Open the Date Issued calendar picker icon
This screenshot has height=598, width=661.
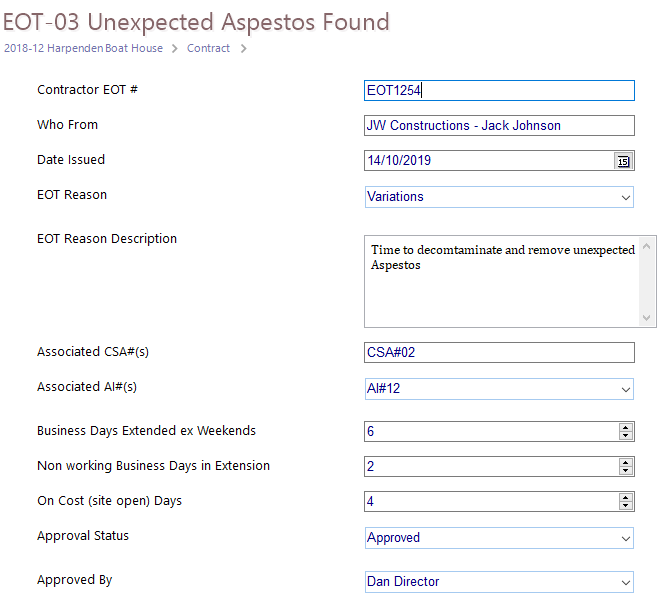click(x=623, y=161)
